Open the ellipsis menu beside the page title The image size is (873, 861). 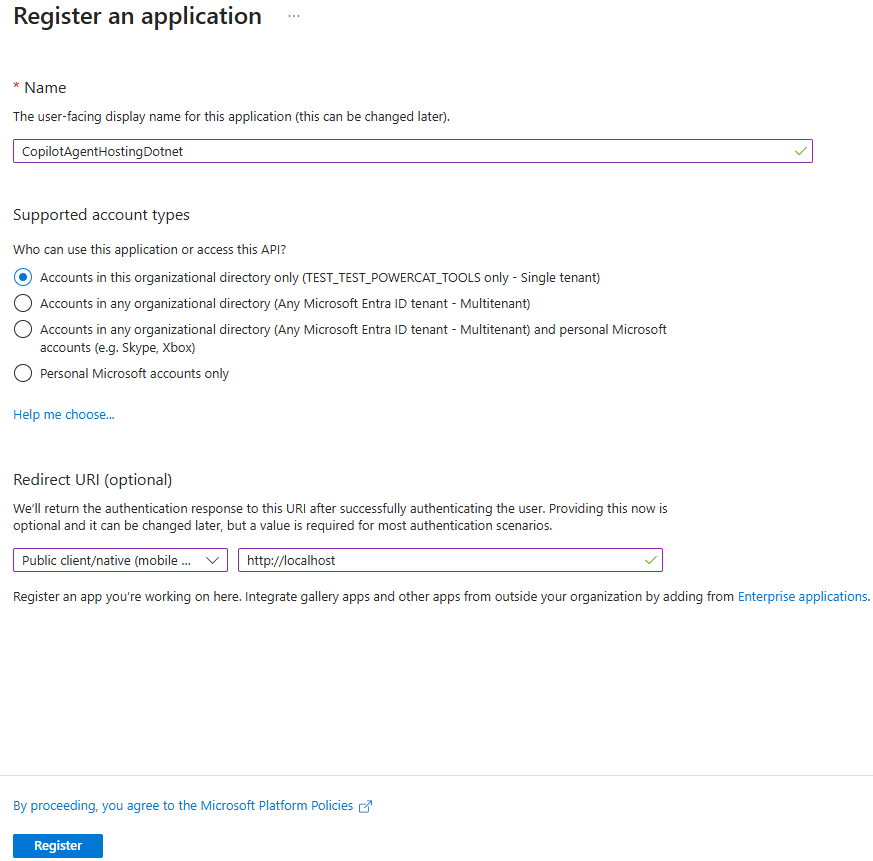coord(293,17)
